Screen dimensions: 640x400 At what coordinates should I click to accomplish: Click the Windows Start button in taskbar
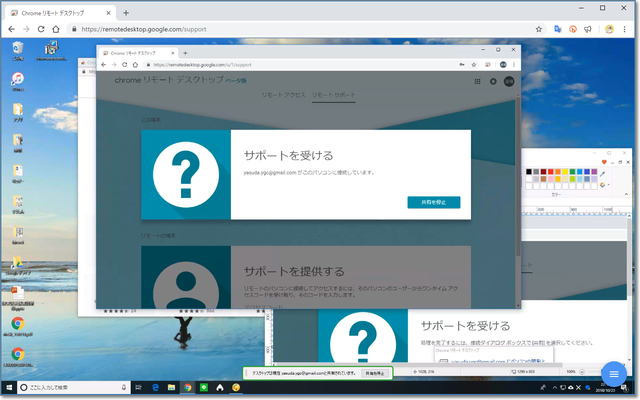pos(8,387)
